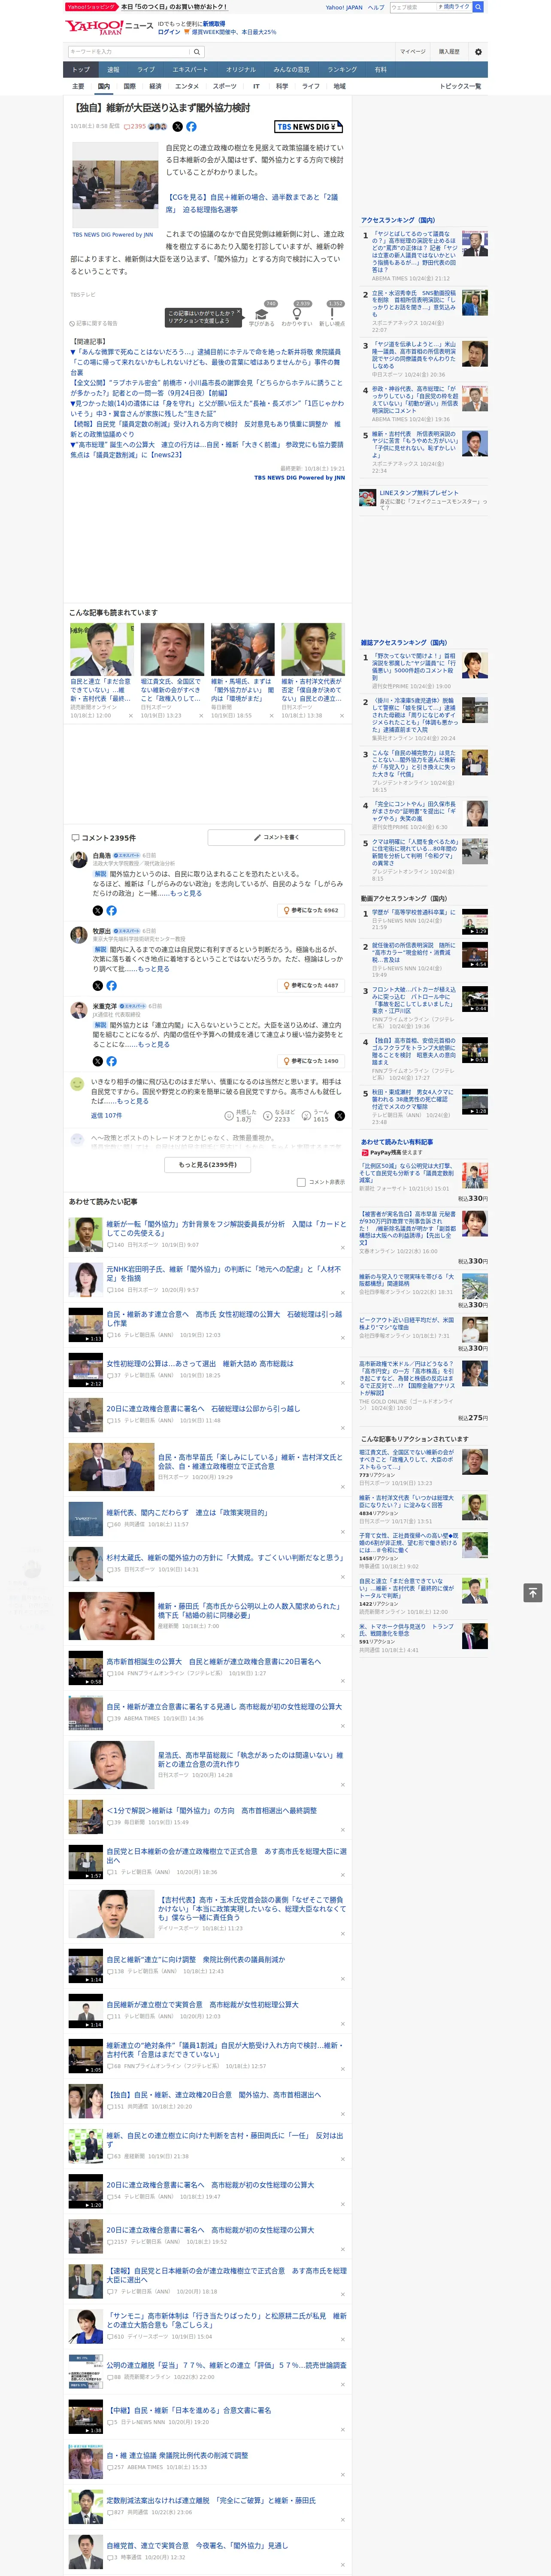Screen dimensions: 551x2576
Task: Click 参考になった 6962 button
Action: [311, 910]
